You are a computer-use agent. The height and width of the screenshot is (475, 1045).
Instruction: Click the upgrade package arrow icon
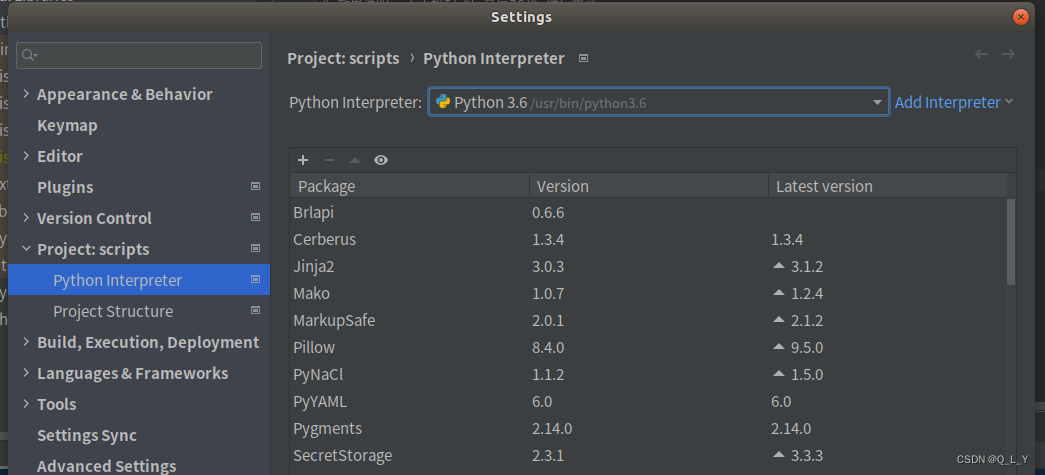click(x=354, y=160)
